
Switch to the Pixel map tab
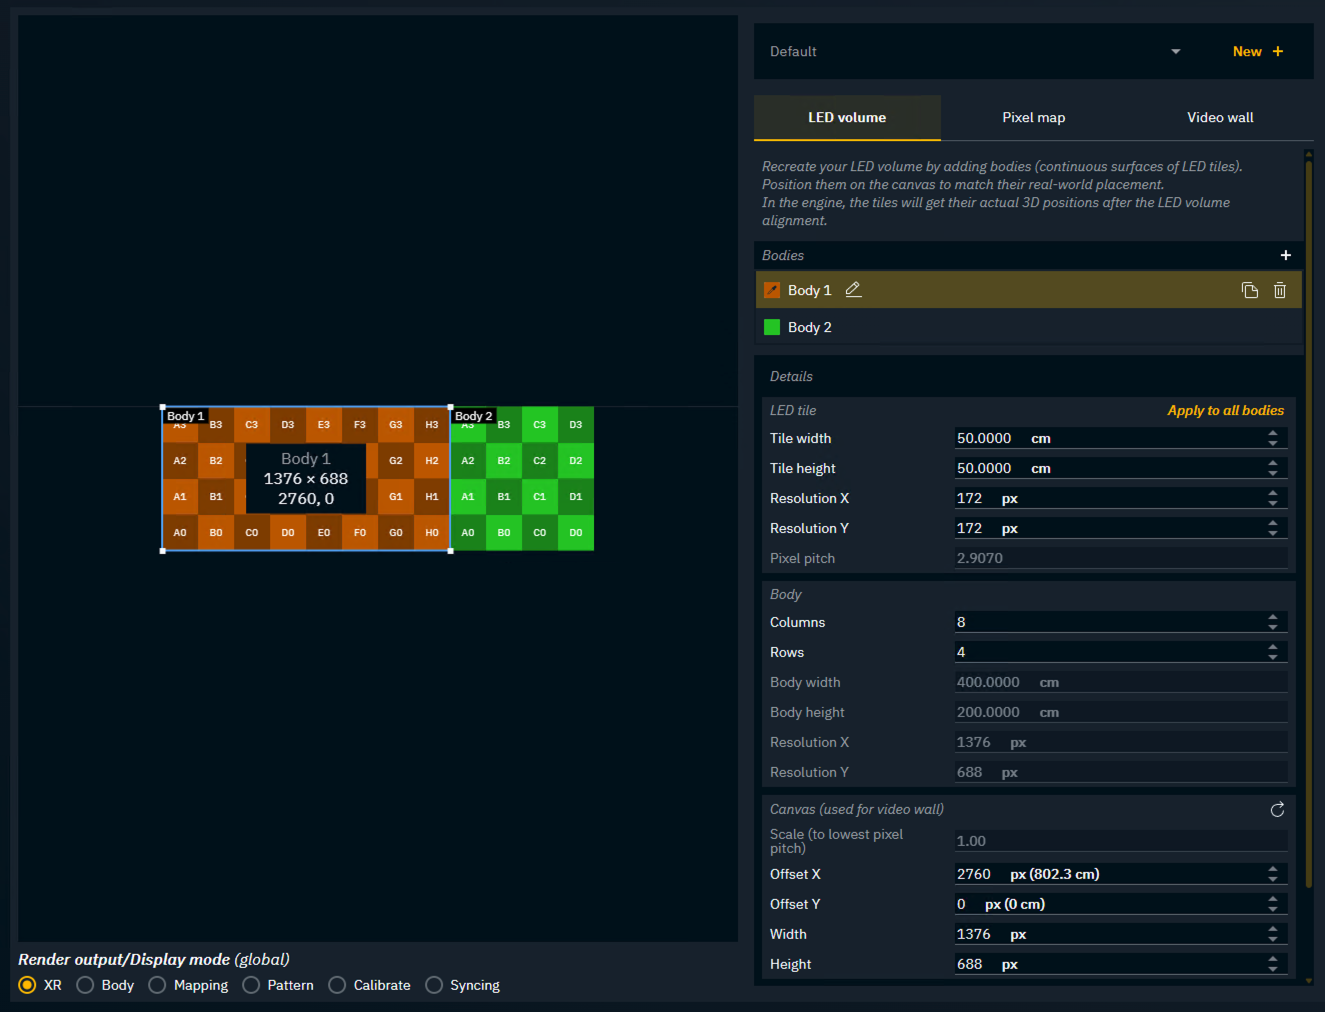(1034, 117)
